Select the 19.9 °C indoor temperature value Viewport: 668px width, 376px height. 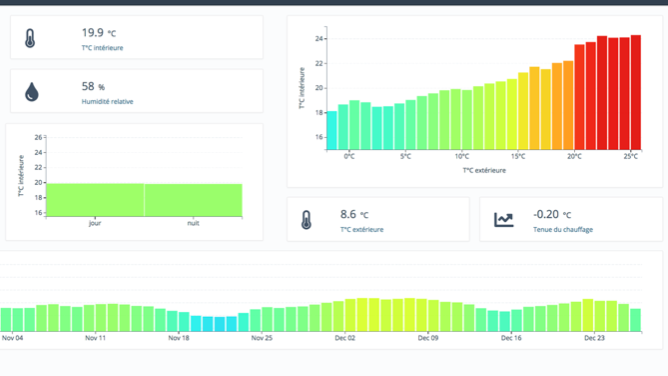pyautogui.click(x=98, y=33)
